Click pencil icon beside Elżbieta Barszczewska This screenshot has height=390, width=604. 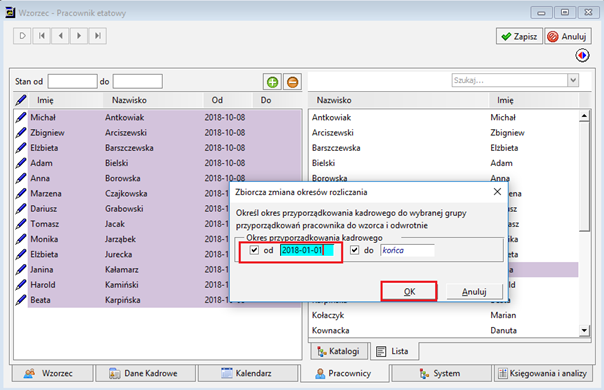21,148
